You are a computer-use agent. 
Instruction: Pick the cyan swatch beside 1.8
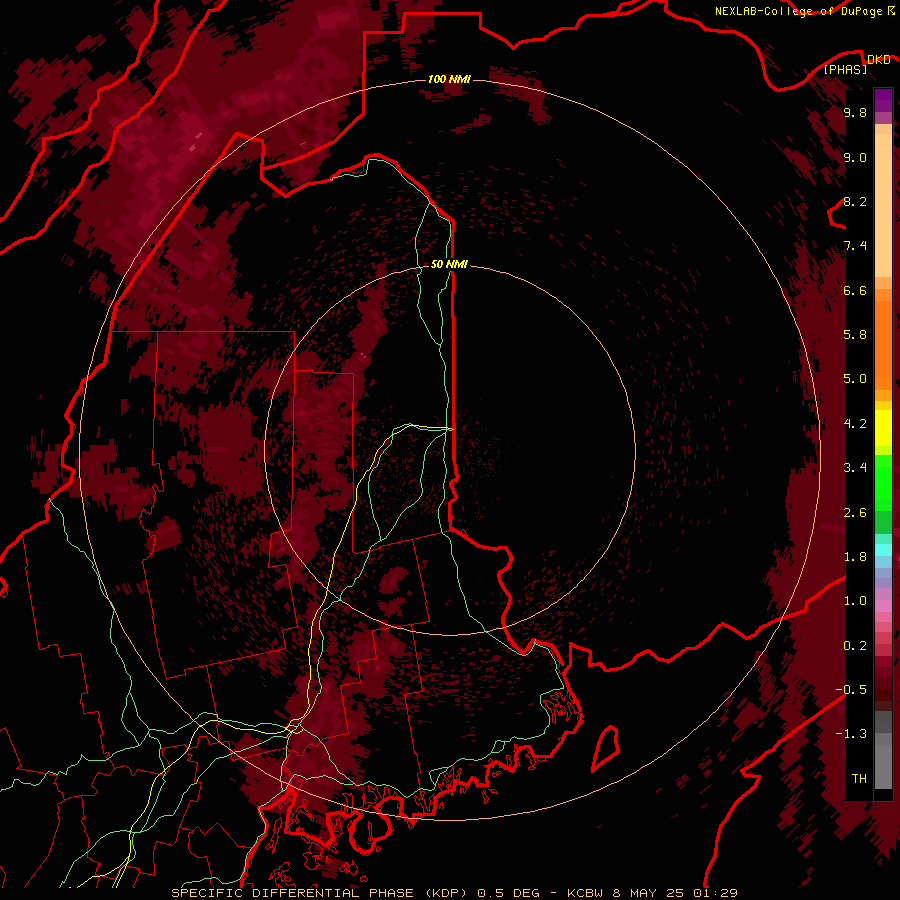click(883, 550)
